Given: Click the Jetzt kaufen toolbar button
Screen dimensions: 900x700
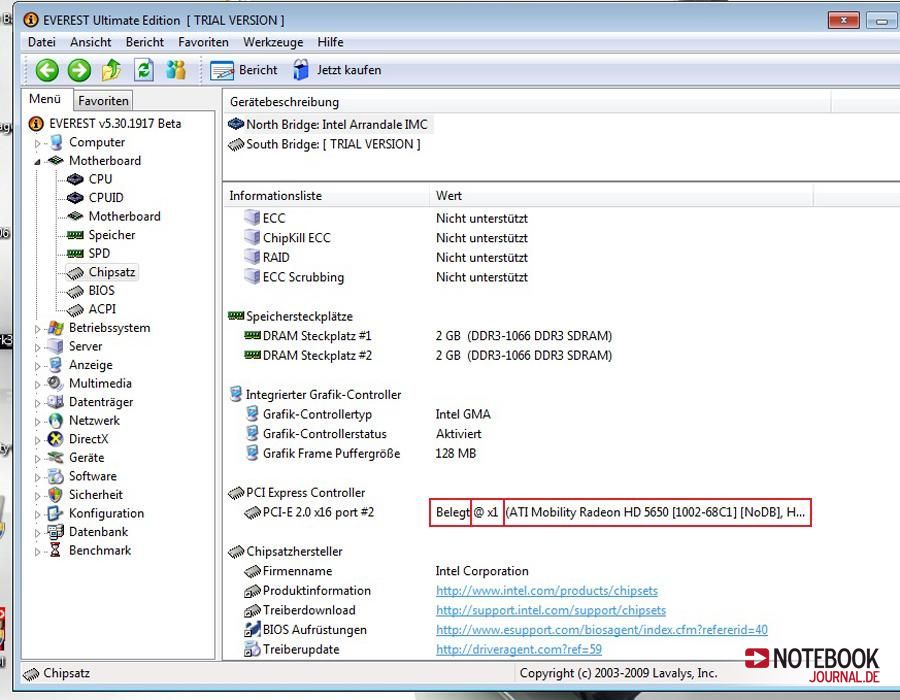Looking at the screenshot, I should tap(337, 70).
